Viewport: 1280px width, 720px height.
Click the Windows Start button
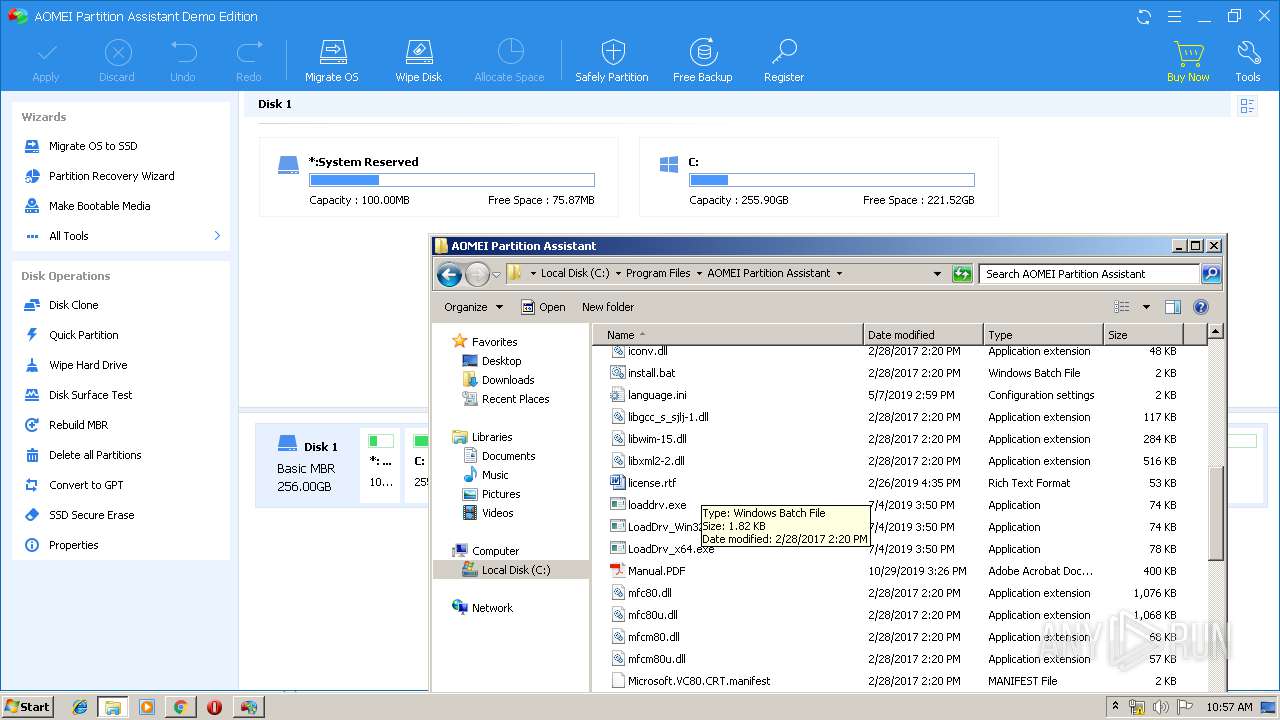[28, 706]
